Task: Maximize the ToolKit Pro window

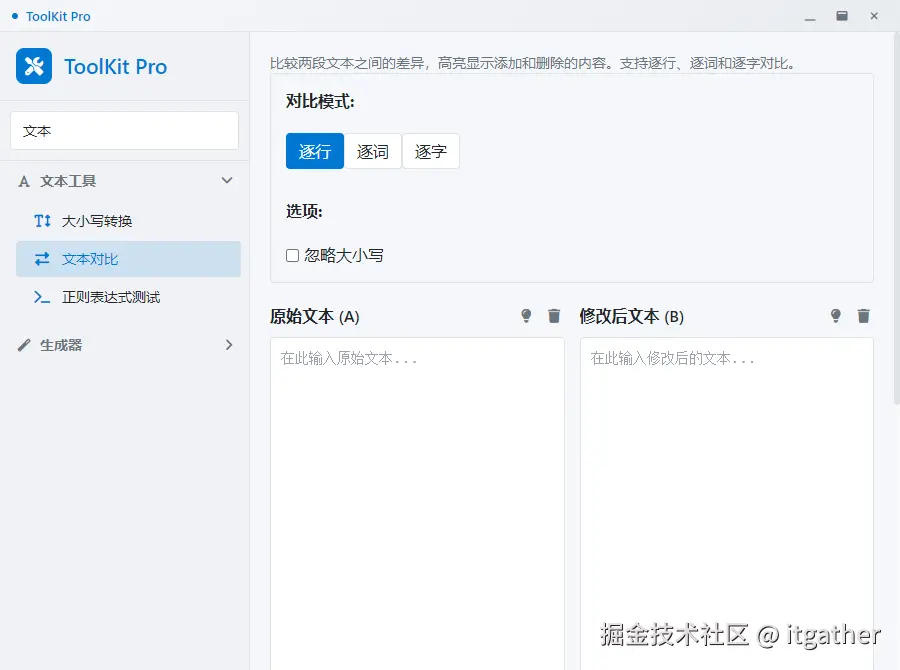Action: 842,16
